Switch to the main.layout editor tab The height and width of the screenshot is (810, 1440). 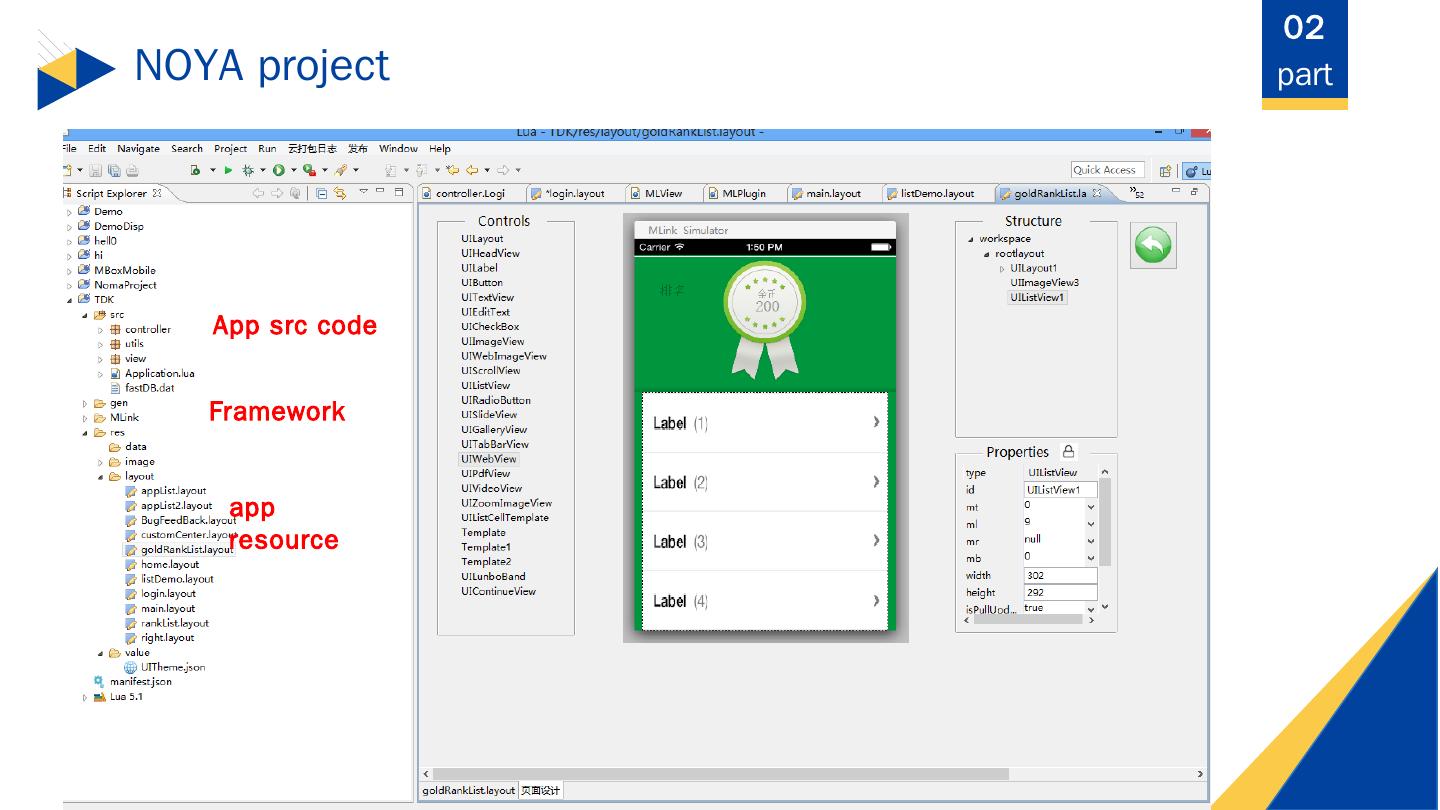[832, 194]
